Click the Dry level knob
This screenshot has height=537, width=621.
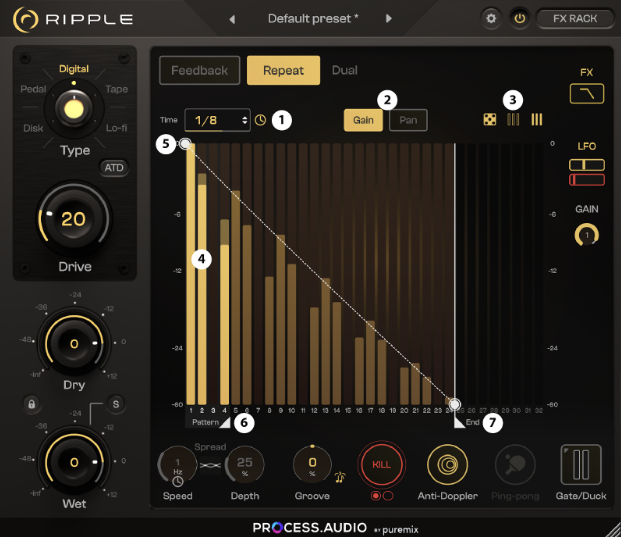pyautogui.click(x=74, y=343)
